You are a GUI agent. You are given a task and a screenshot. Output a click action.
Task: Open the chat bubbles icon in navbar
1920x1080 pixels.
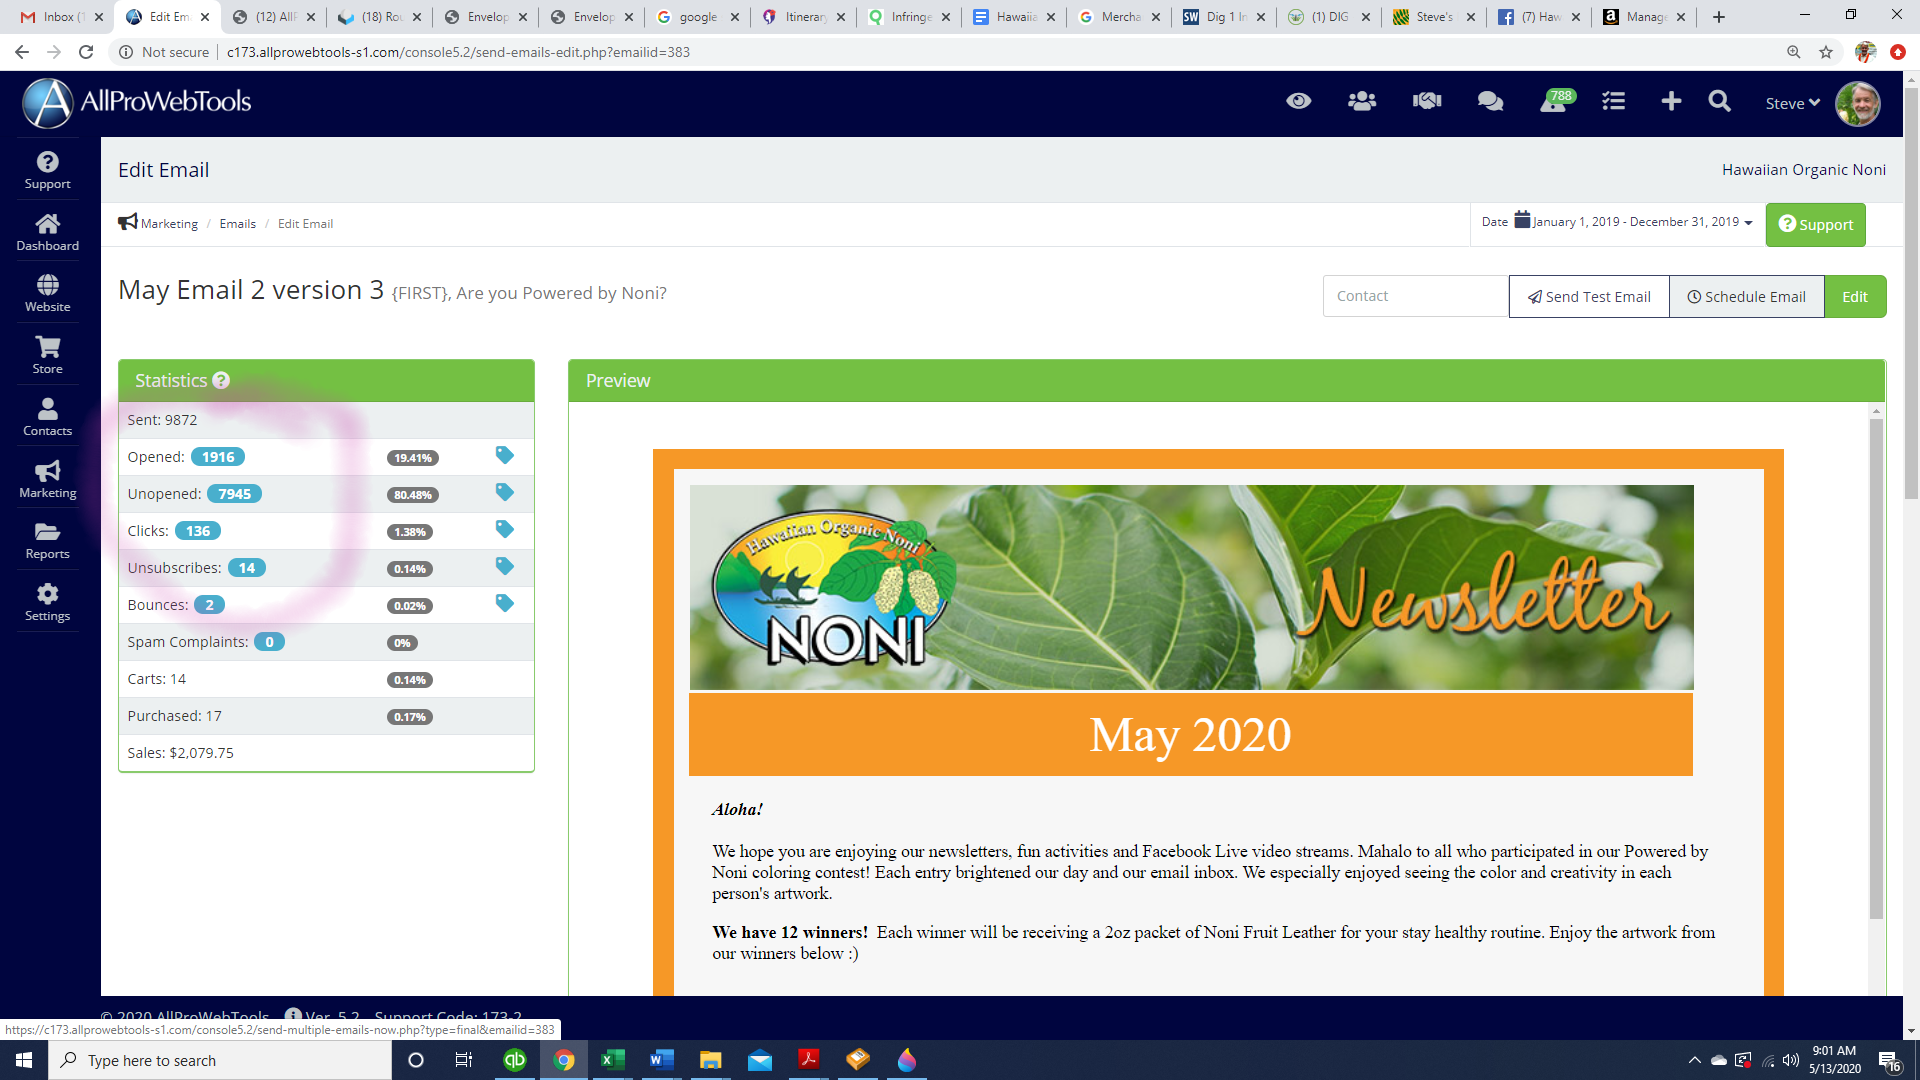click(x=1490, y=101)
